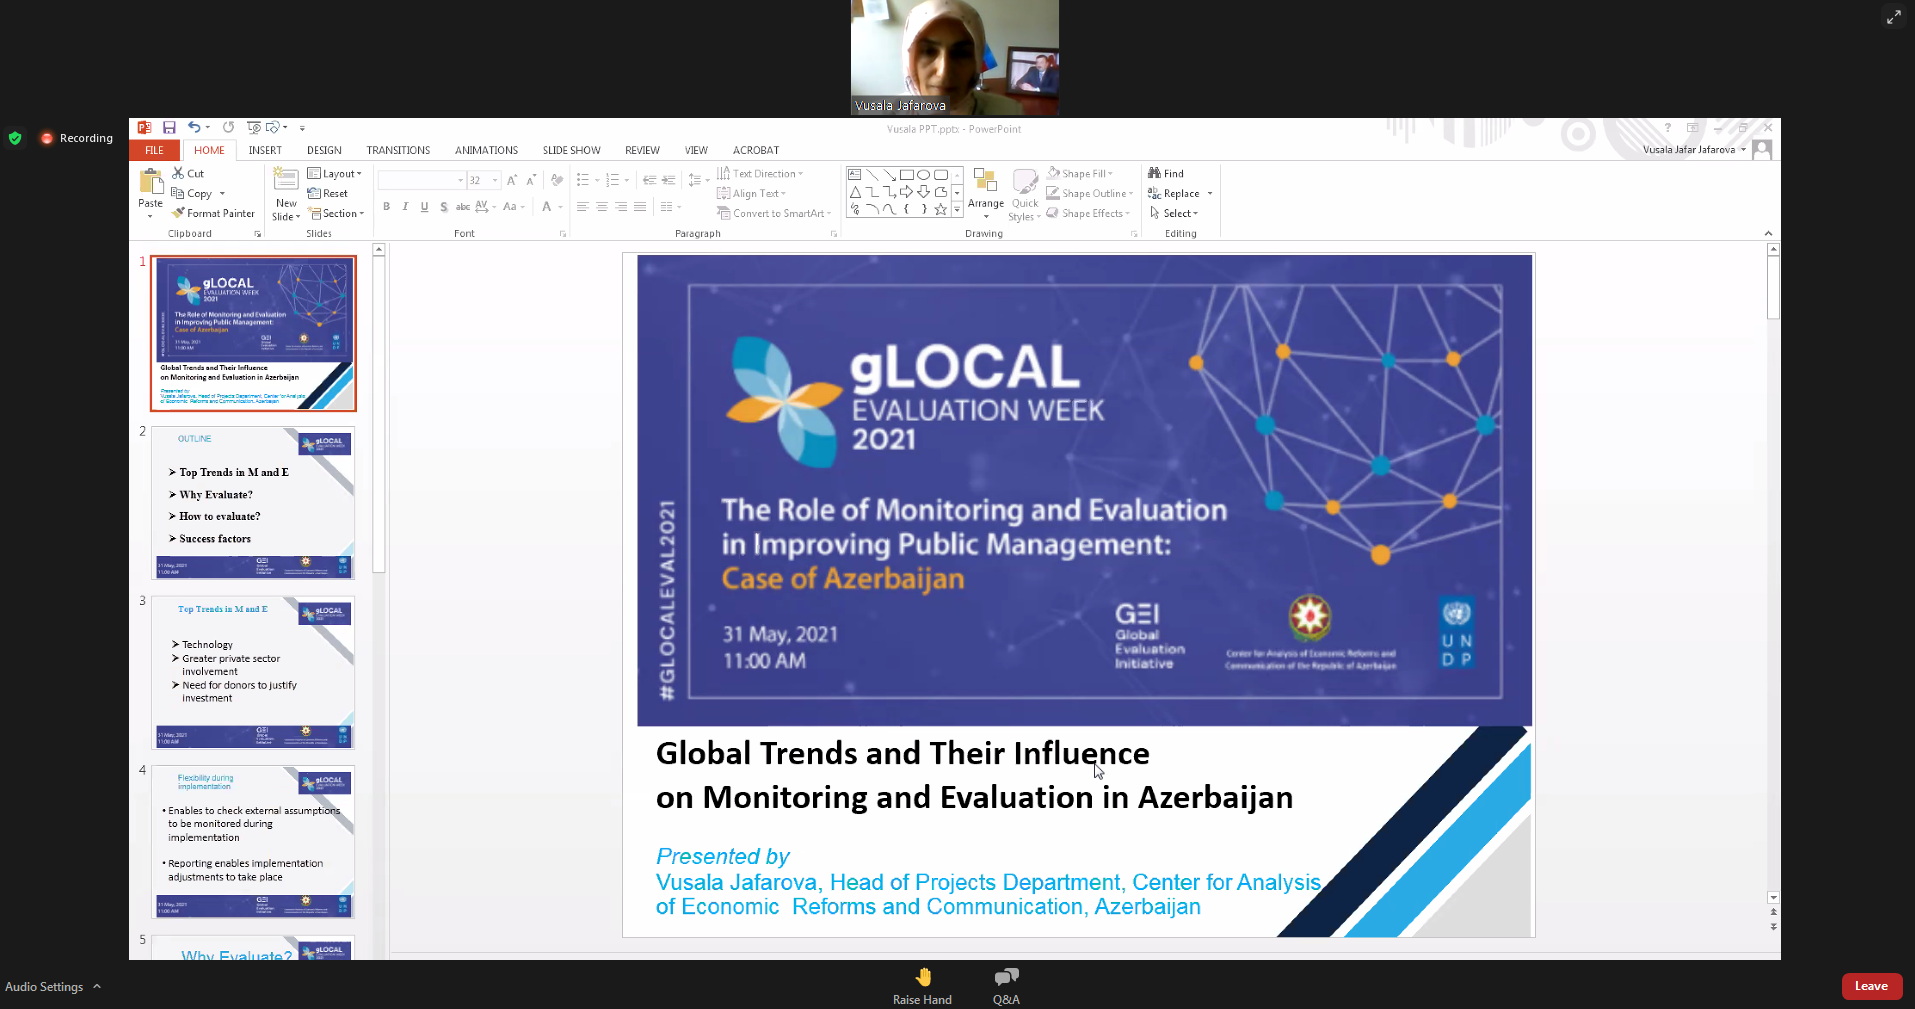Toggle Center alignment button
The height and width of the screenshot is (1009, 1915).
[602, 207]
